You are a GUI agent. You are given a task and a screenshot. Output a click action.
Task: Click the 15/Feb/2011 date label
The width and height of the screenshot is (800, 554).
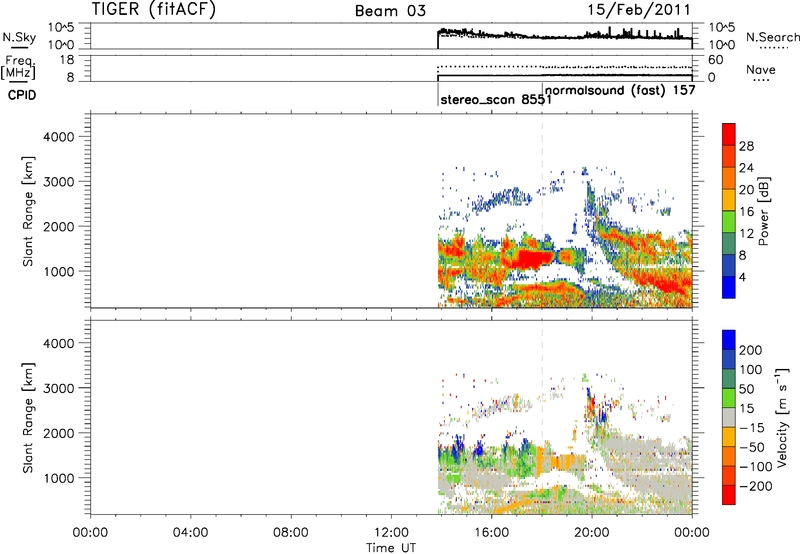tap(639, 9)
